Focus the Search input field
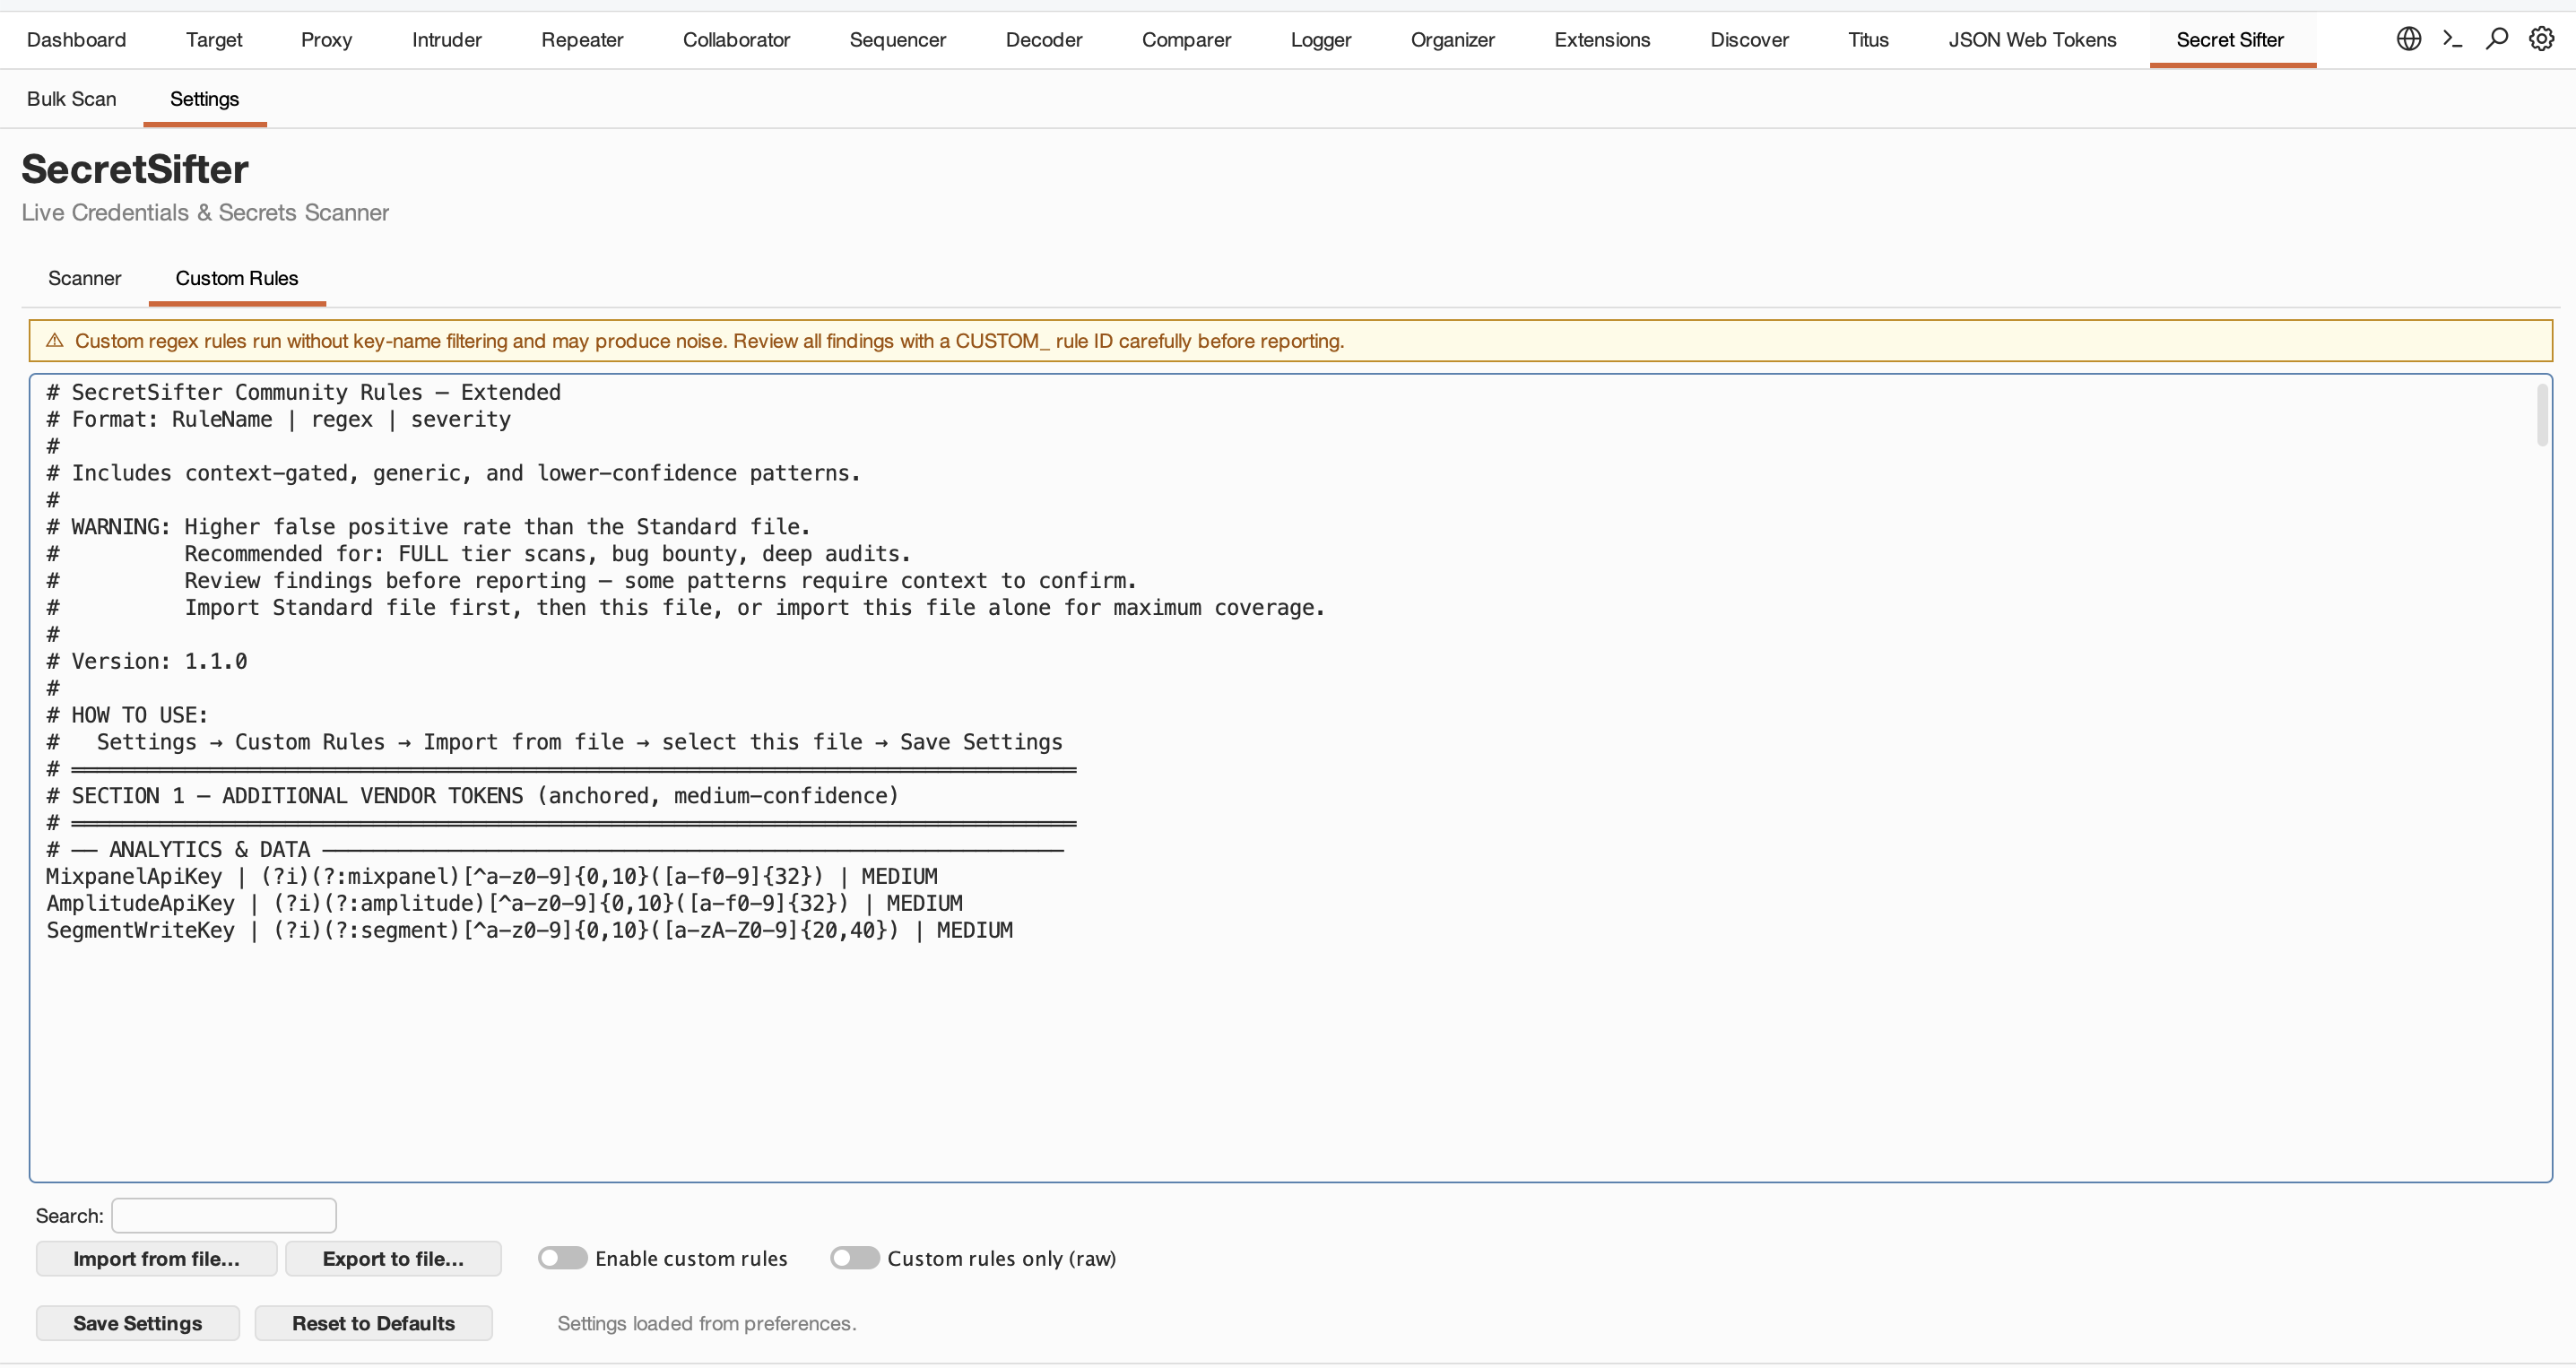The width and height of the screenshot is (2576, 1368). tap(224, 1215)
